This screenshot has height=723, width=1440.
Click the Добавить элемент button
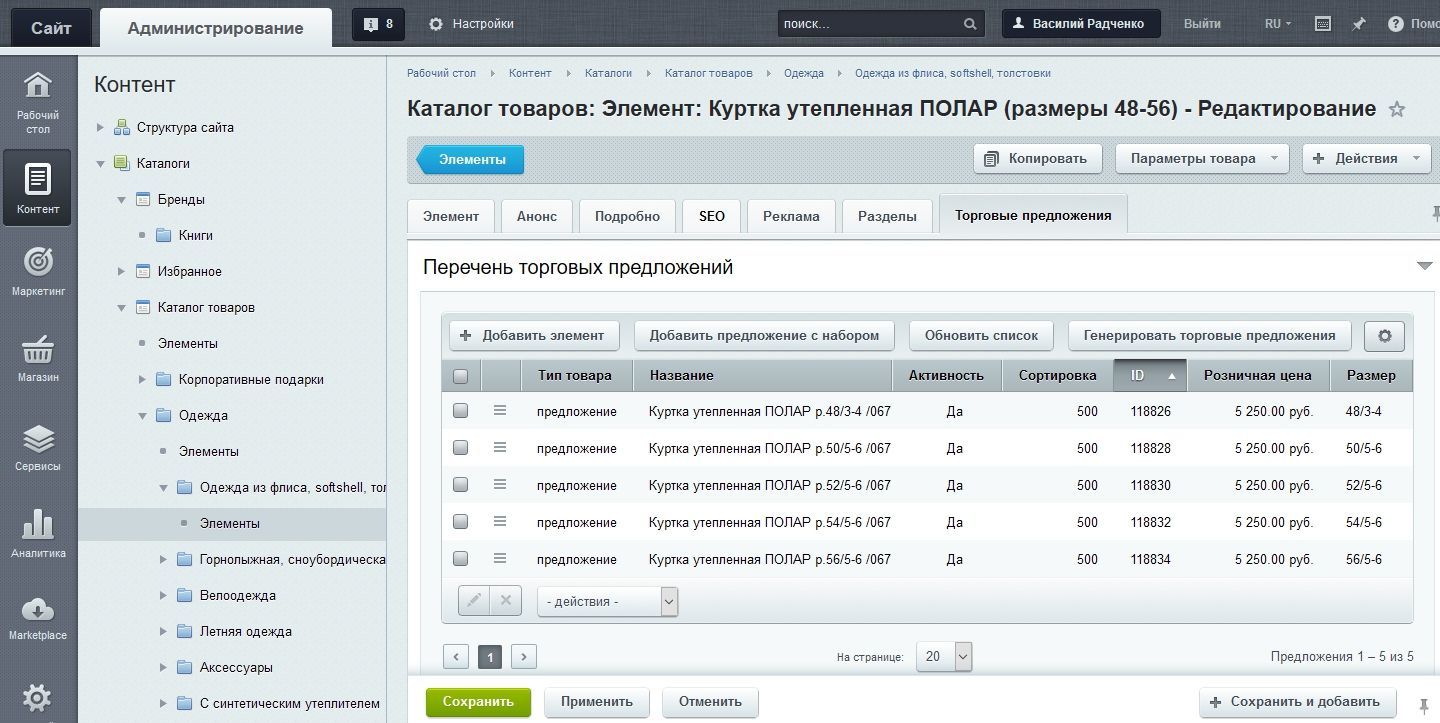534,336
